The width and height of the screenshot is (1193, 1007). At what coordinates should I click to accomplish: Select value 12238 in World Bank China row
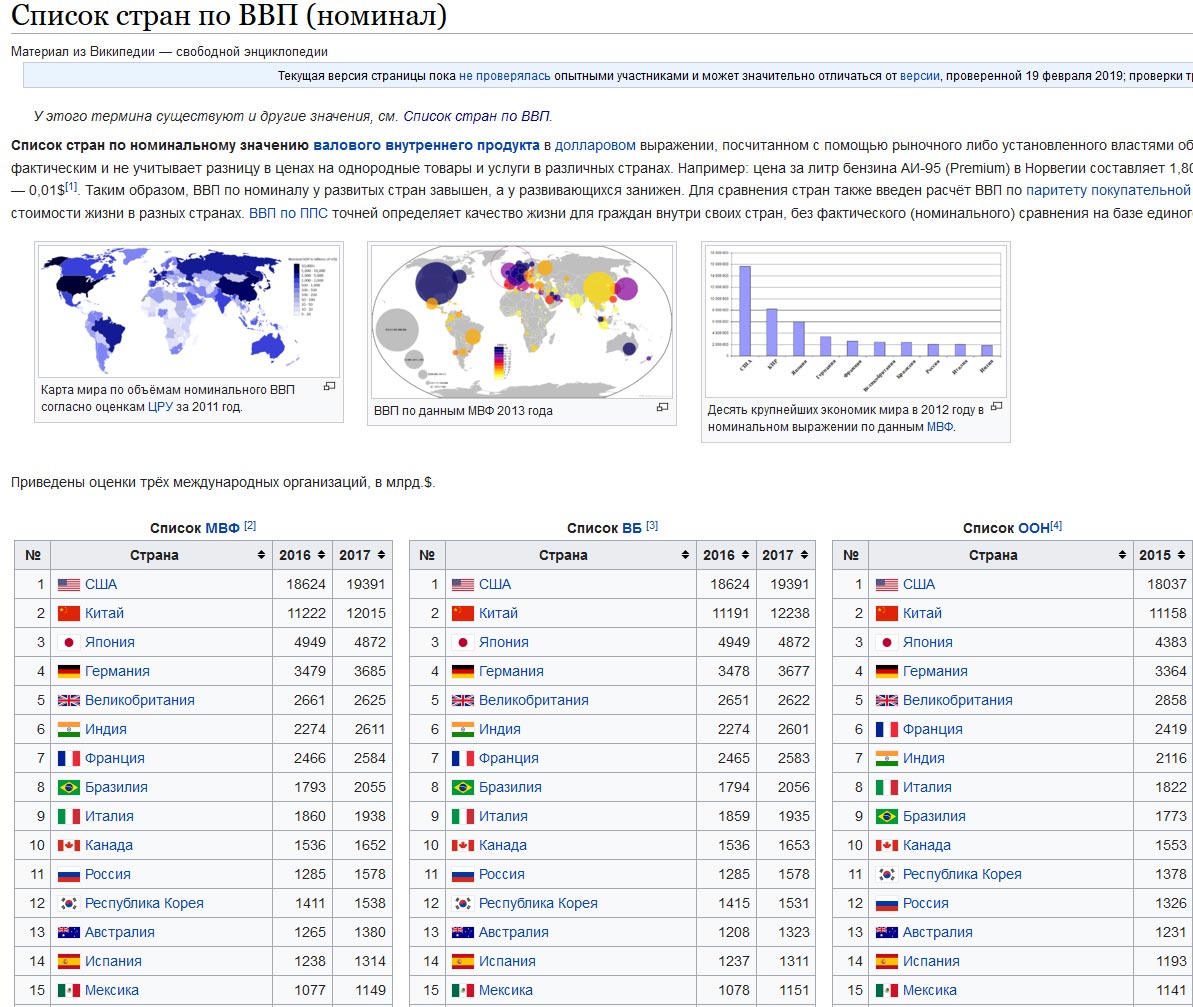pos(790,614)
